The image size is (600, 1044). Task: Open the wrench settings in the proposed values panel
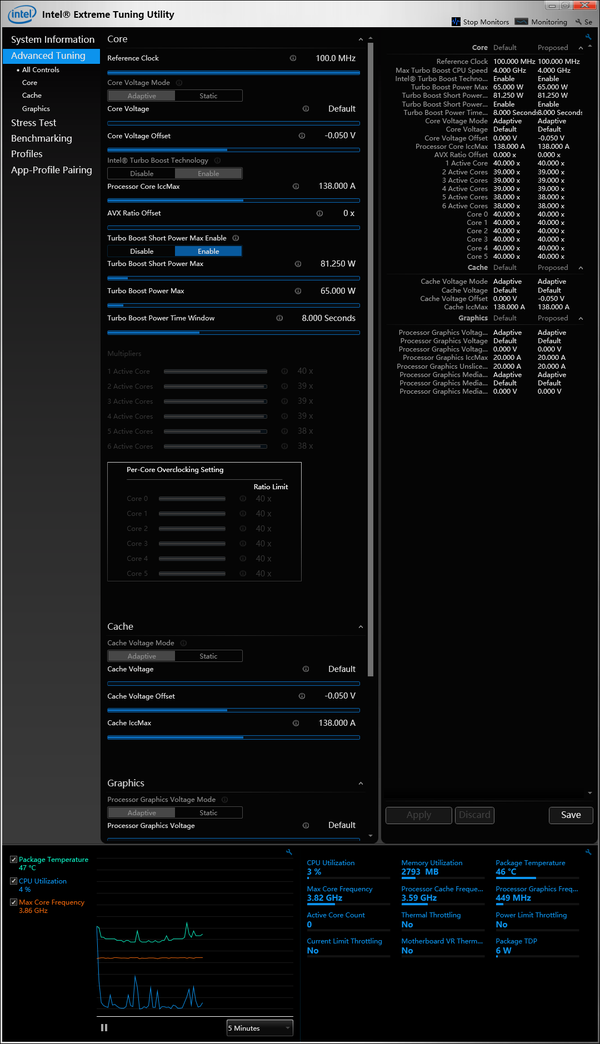(589, 37)
